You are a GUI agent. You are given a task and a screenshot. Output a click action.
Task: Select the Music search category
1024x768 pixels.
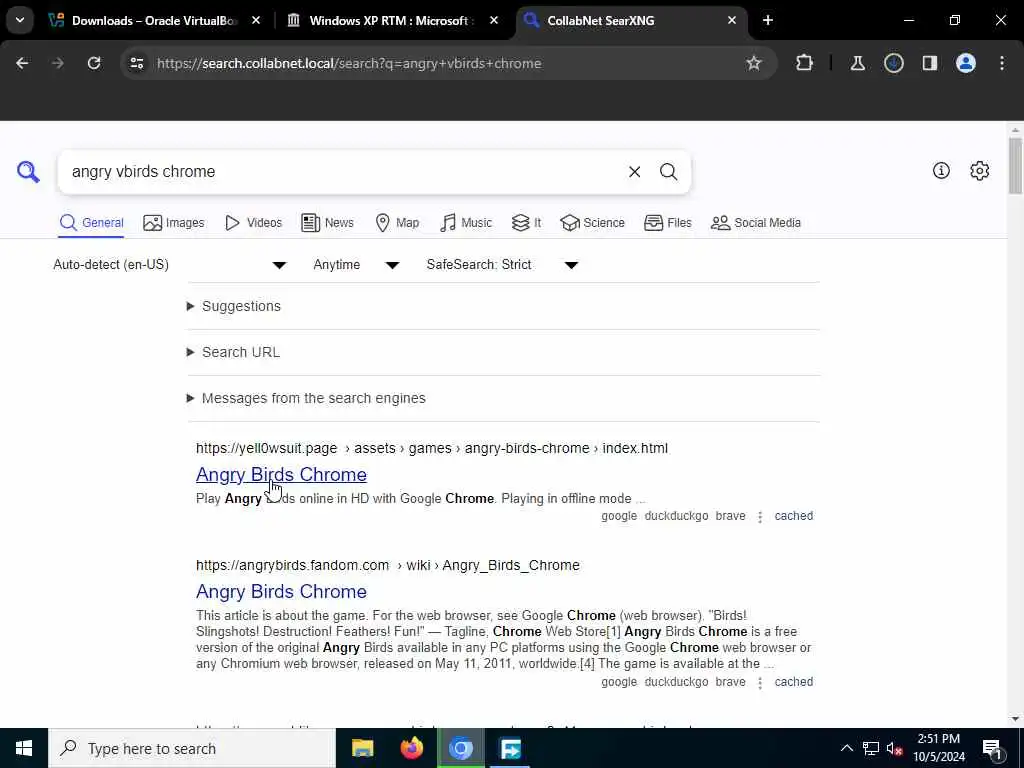pyautogui.click(x=466, y=223)
